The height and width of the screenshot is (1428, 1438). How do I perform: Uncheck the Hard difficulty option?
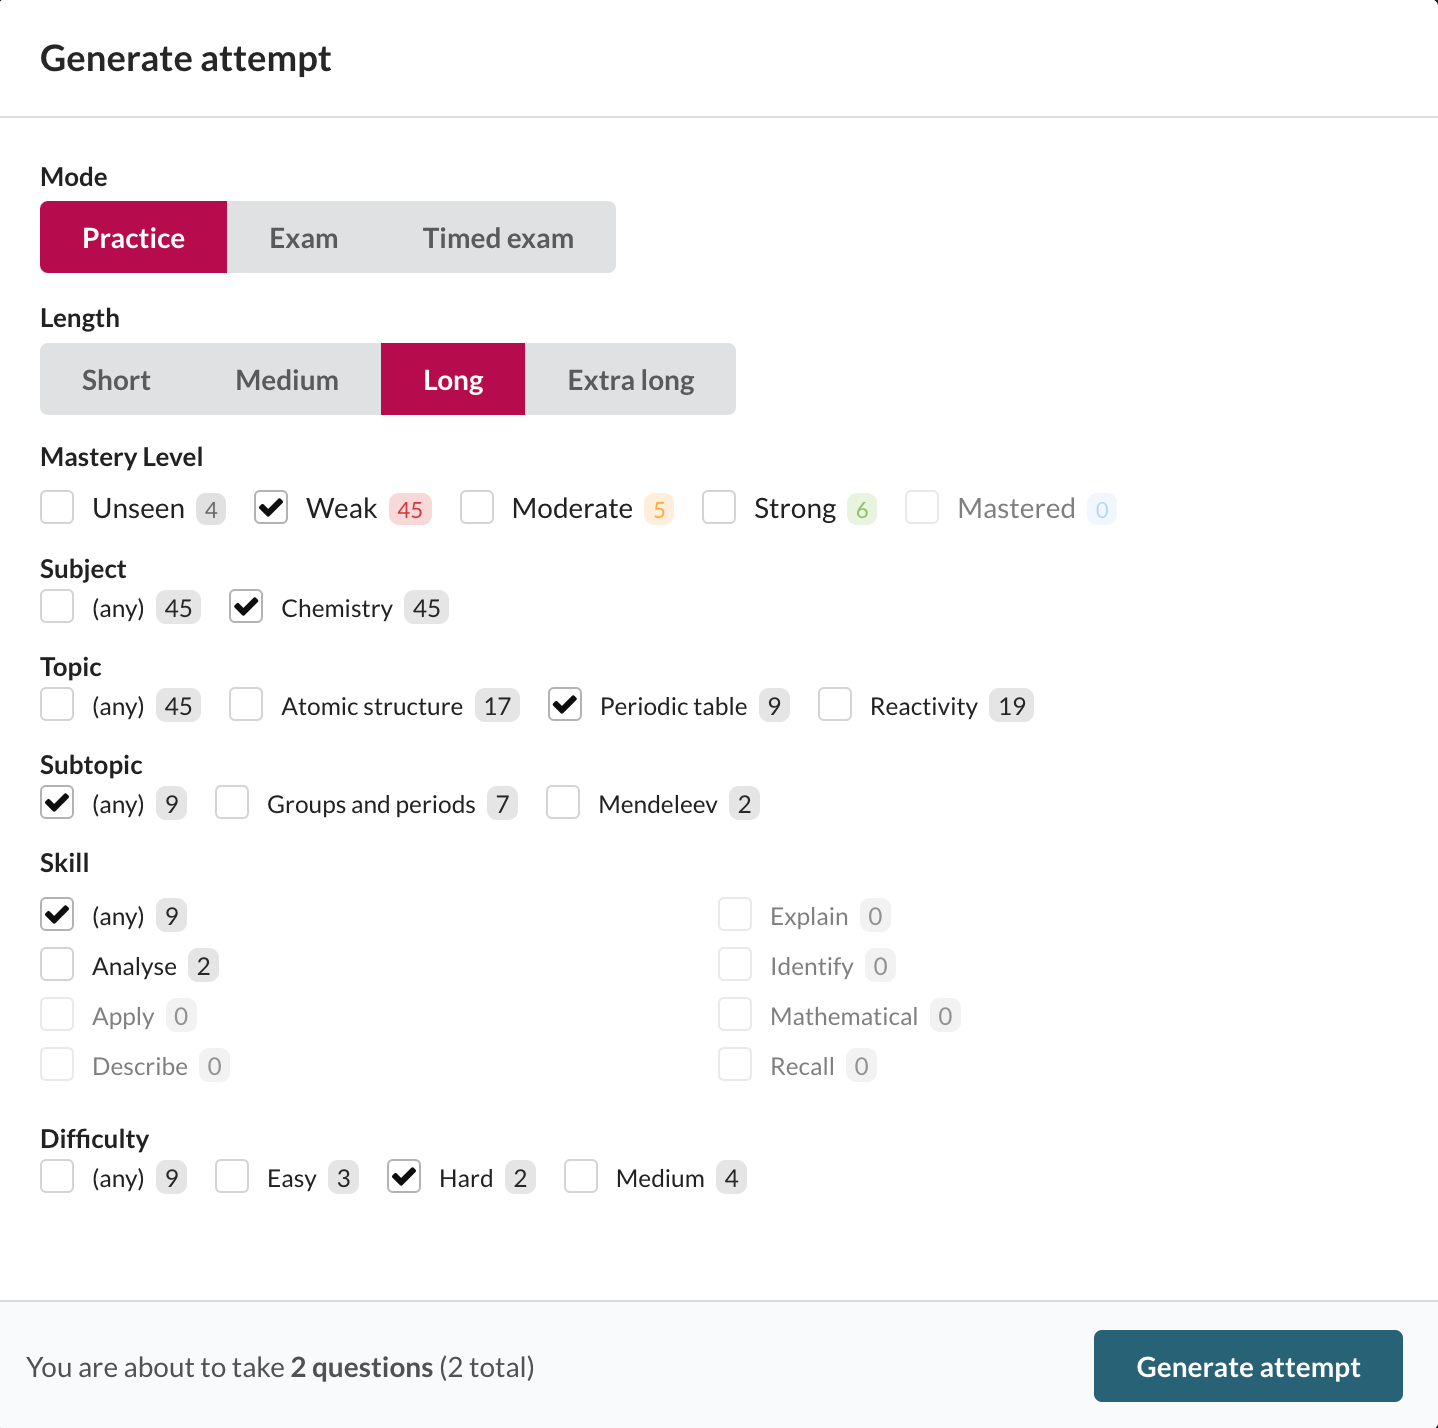click(x=404, y=1177)
